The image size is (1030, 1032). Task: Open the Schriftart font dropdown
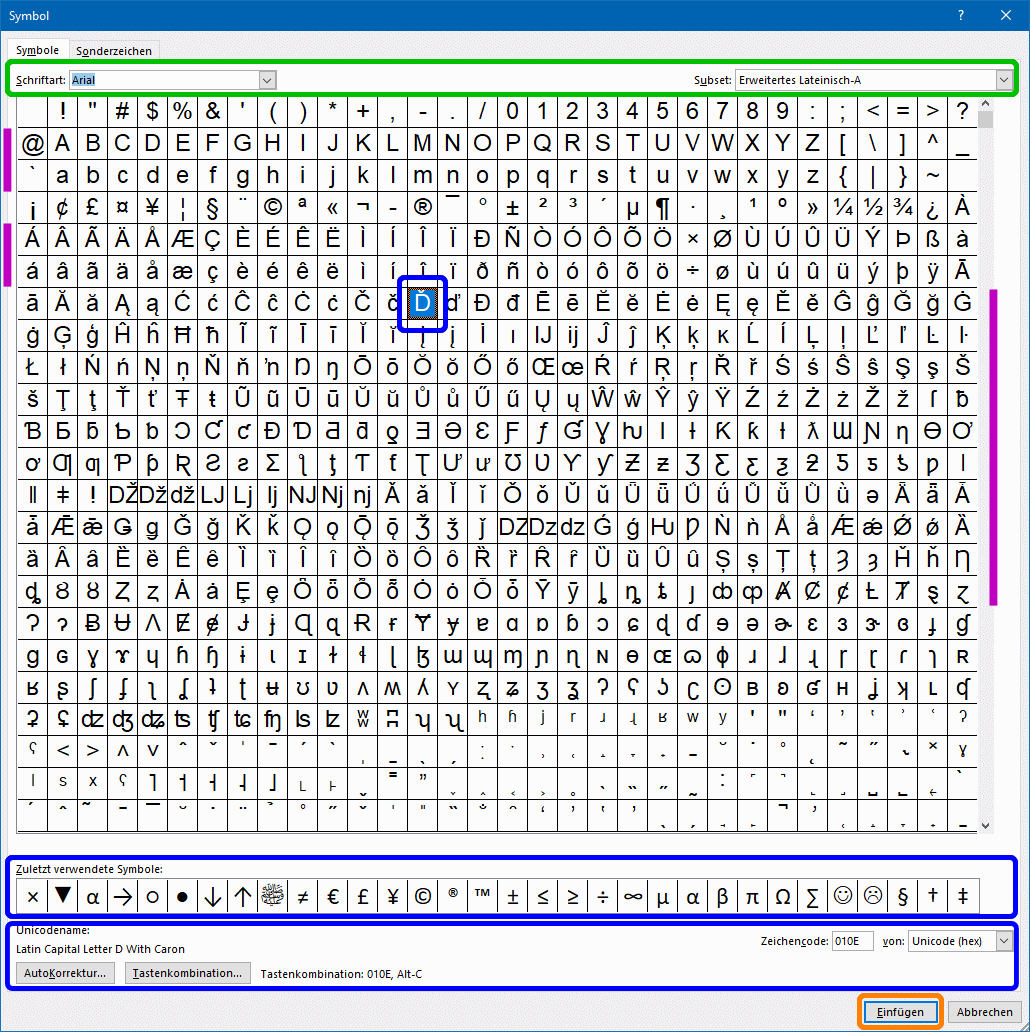[267, 79]
